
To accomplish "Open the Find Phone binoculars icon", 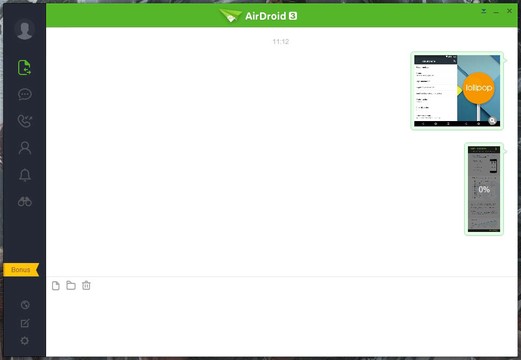I will click(25, 201).
